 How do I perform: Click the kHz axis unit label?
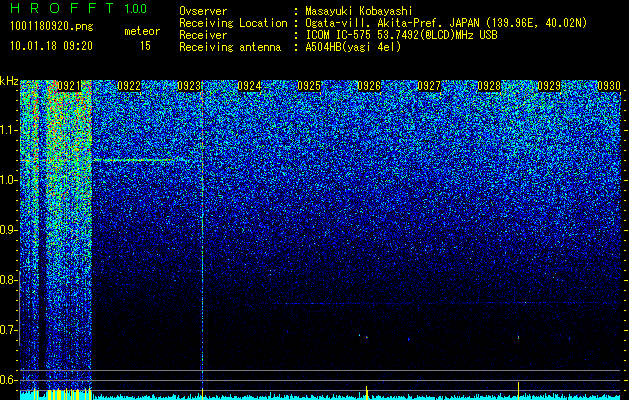[x=9, y=81]
